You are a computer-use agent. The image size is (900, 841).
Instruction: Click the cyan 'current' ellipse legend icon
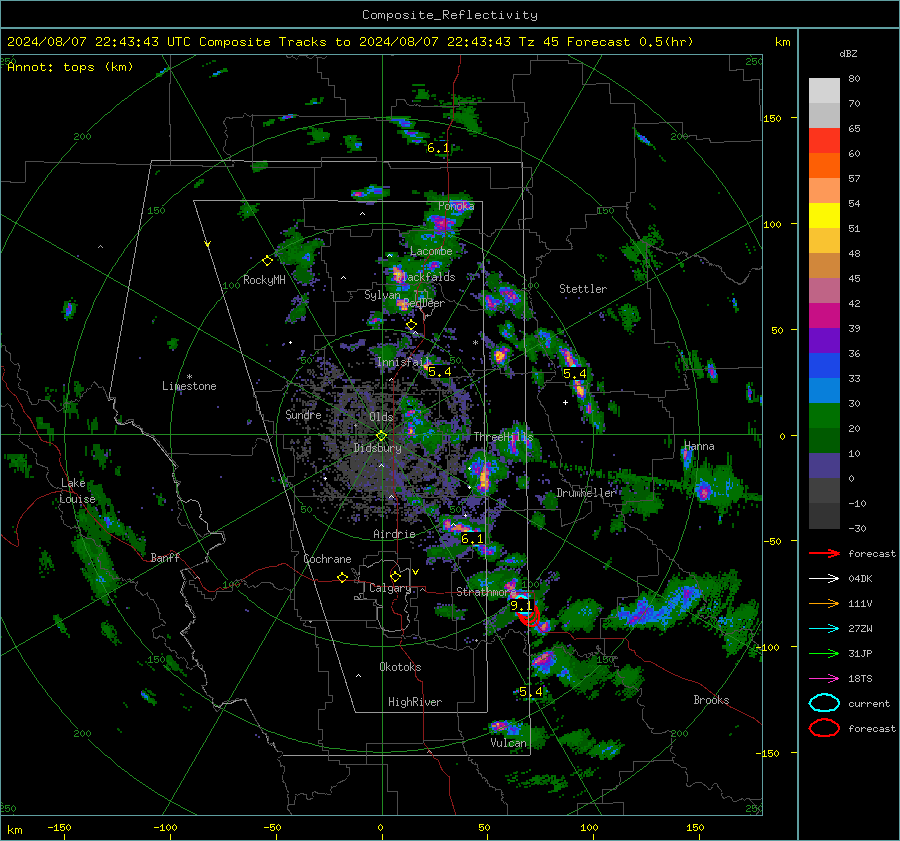(824, 703)
